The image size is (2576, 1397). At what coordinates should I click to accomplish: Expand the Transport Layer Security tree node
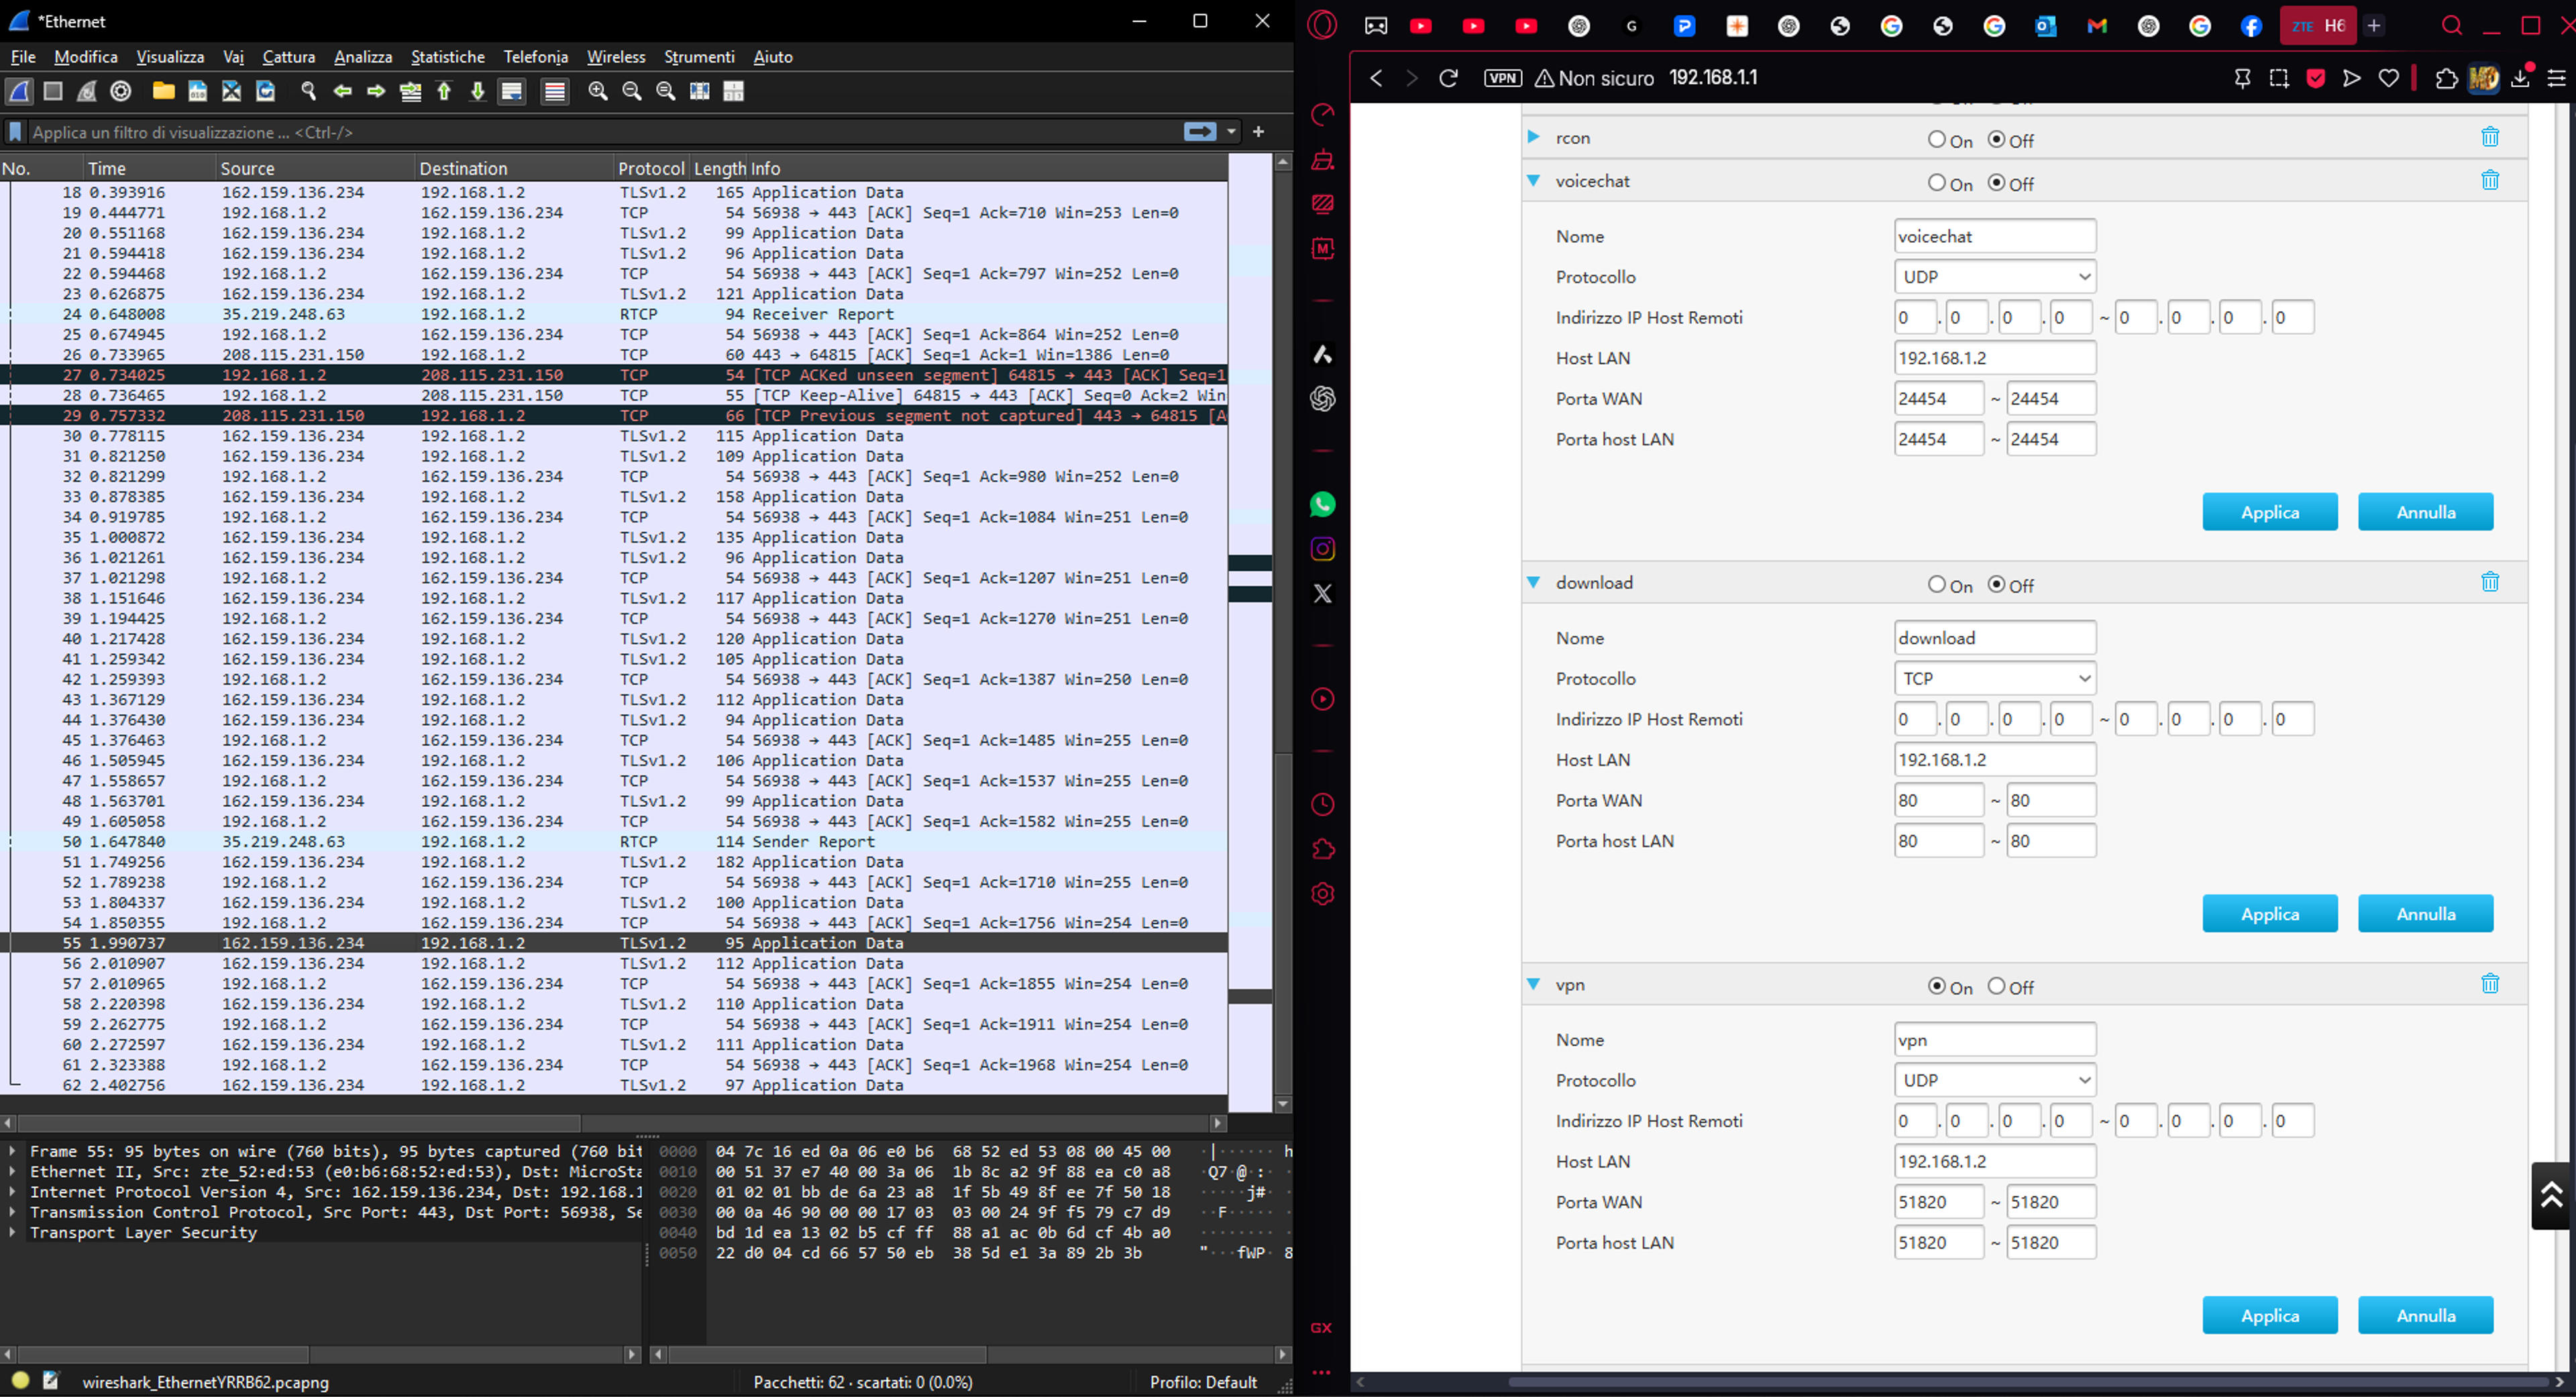pyautogui.click(x=12, y=1232)
